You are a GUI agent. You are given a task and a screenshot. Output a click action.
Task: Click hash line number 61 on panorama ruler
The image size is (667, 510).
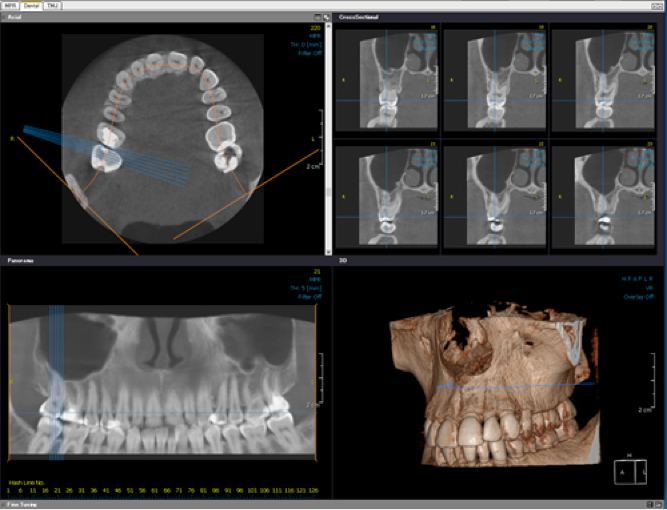click(x=153, y=491)
